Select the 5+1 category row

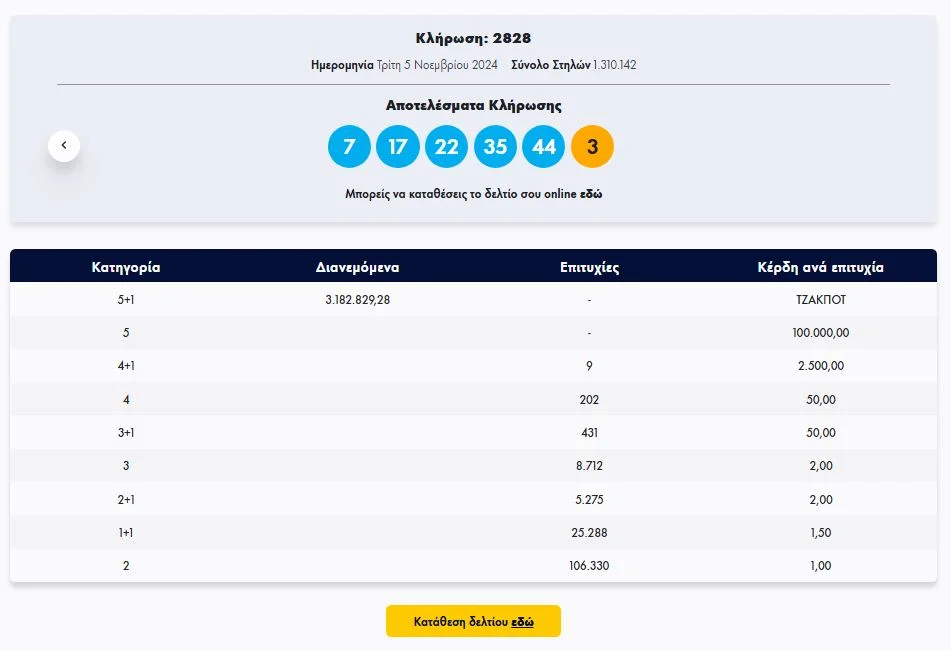[126, 300]
